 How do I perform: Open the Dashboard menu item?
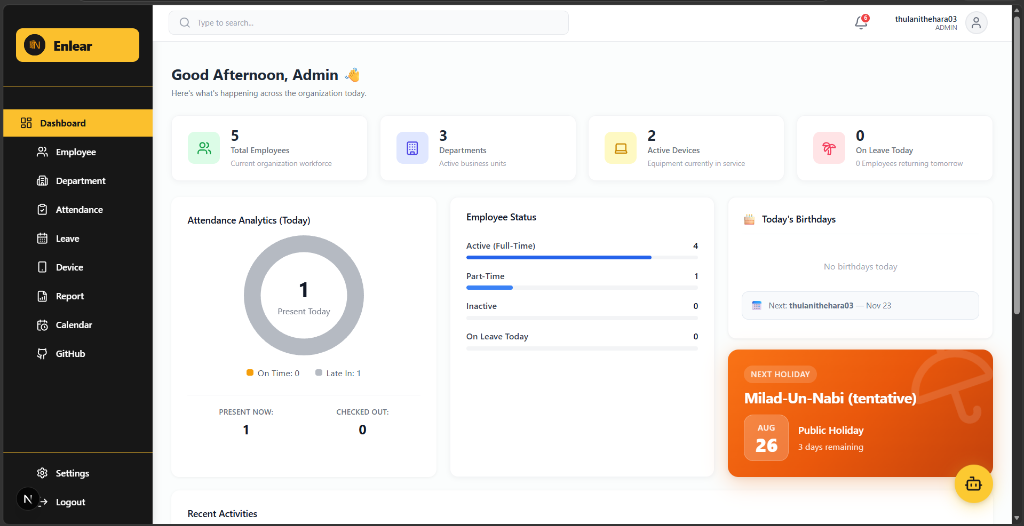(78, 123)
